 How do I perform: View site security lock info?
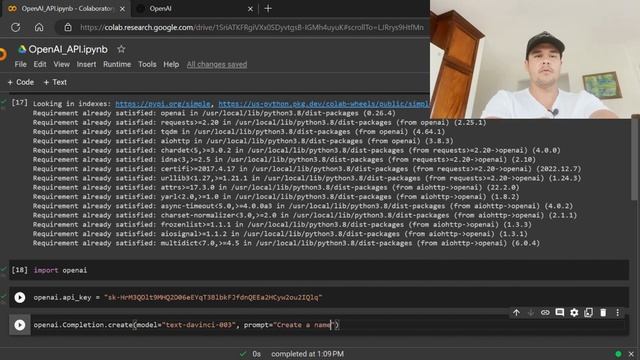tap(68, 27)
